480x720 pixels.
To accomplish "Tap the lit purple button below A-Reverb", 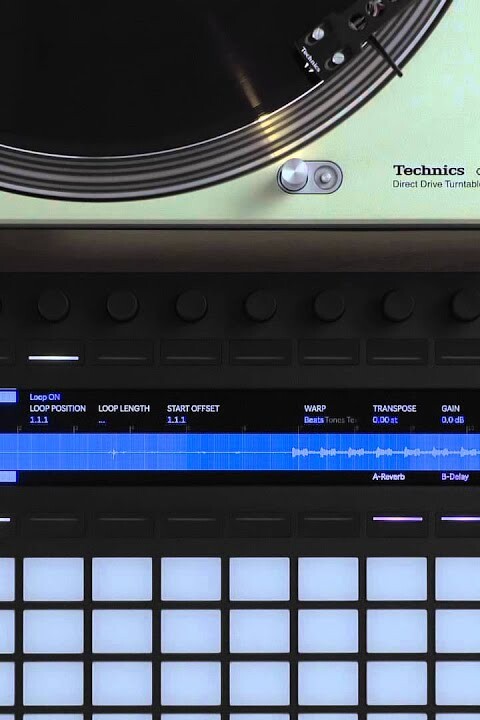I will click(397, 519).
